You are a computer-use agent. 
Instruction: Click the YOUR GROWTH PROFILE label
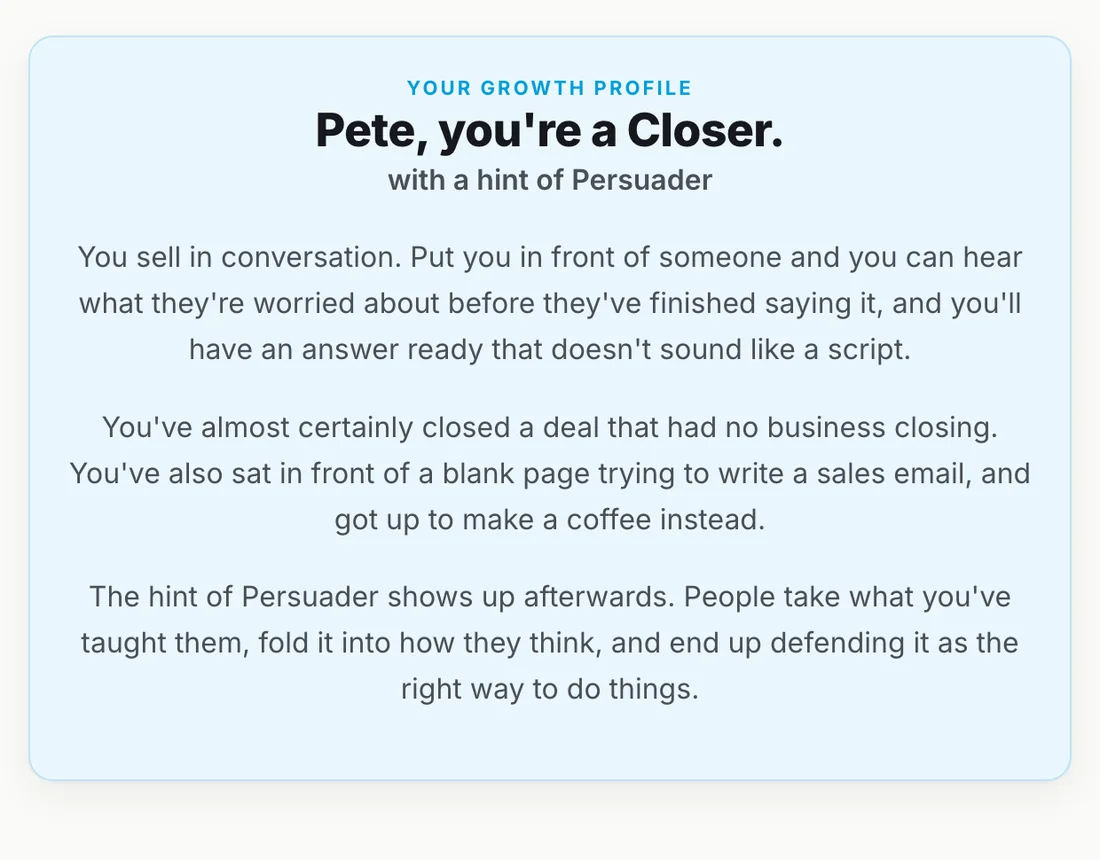tap(549, 88)
